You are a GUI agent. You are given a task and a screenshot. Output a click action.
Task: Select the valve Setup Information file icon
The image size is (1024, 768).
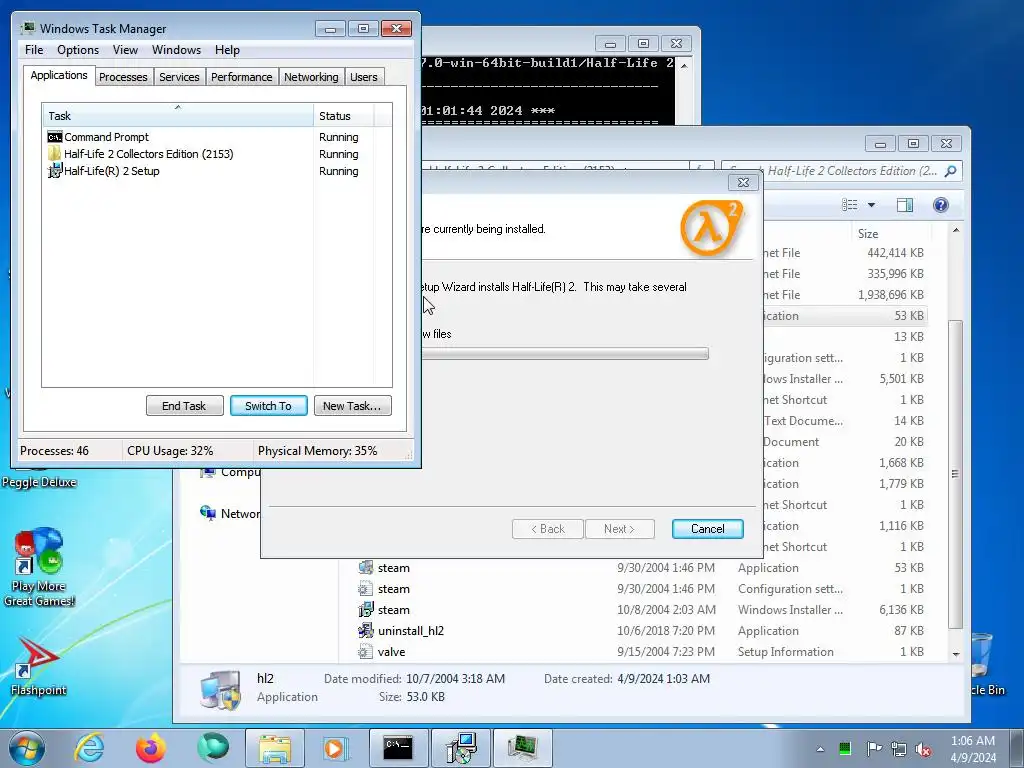pyautogui.click(x=366, y=652)
